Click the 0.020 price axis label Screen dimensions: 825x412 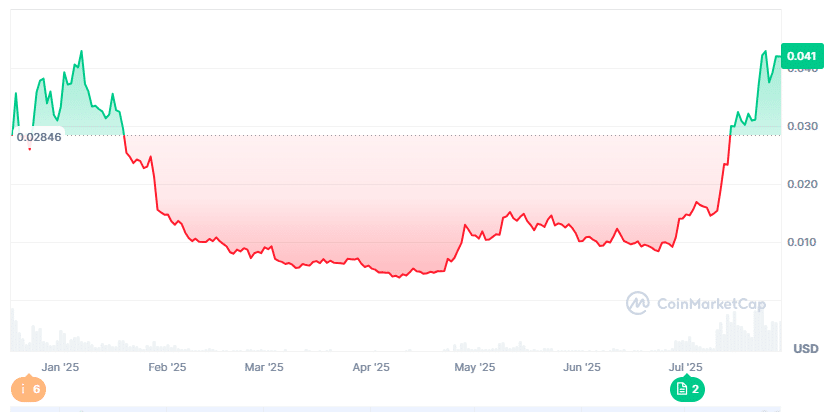pos(803,184)
